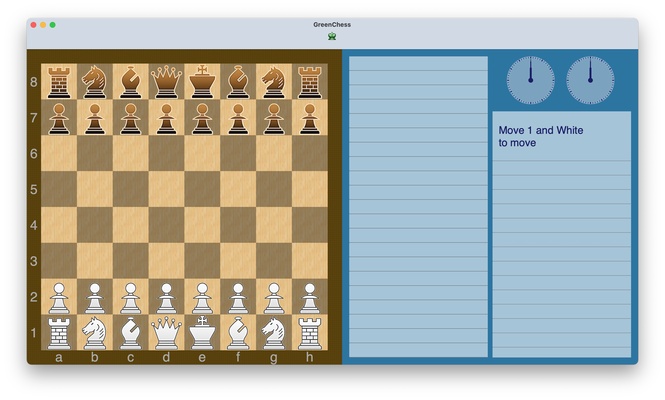Click the 'Move 1 and White to move' text
The width and height of the screenshot is (665, 400).
[541, 137]
